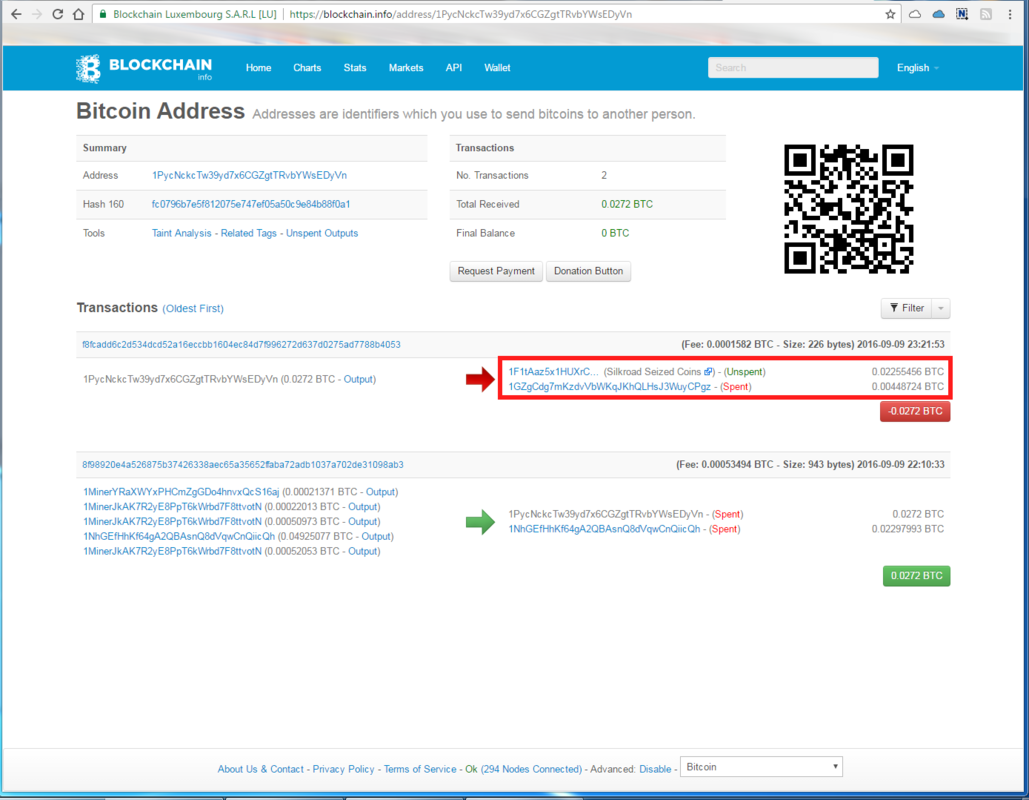1029x800 pixels.
Task: Click the Search input field
Action: 793,68
